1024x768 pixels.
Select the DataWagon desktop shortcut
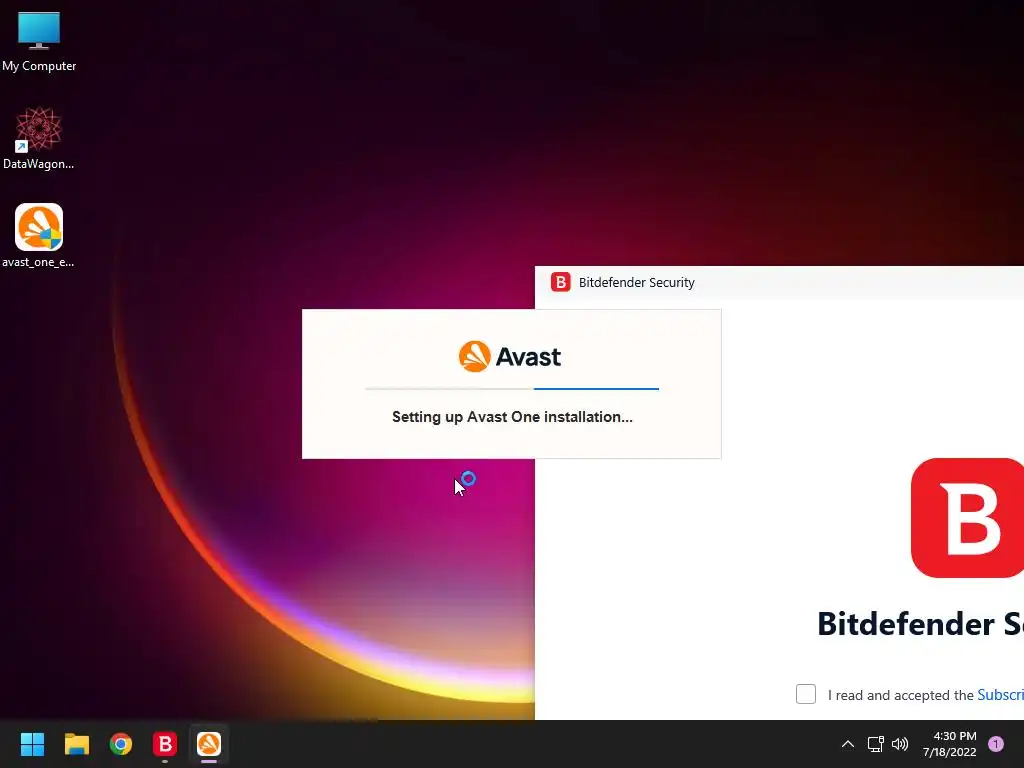(x=39, y=138)
